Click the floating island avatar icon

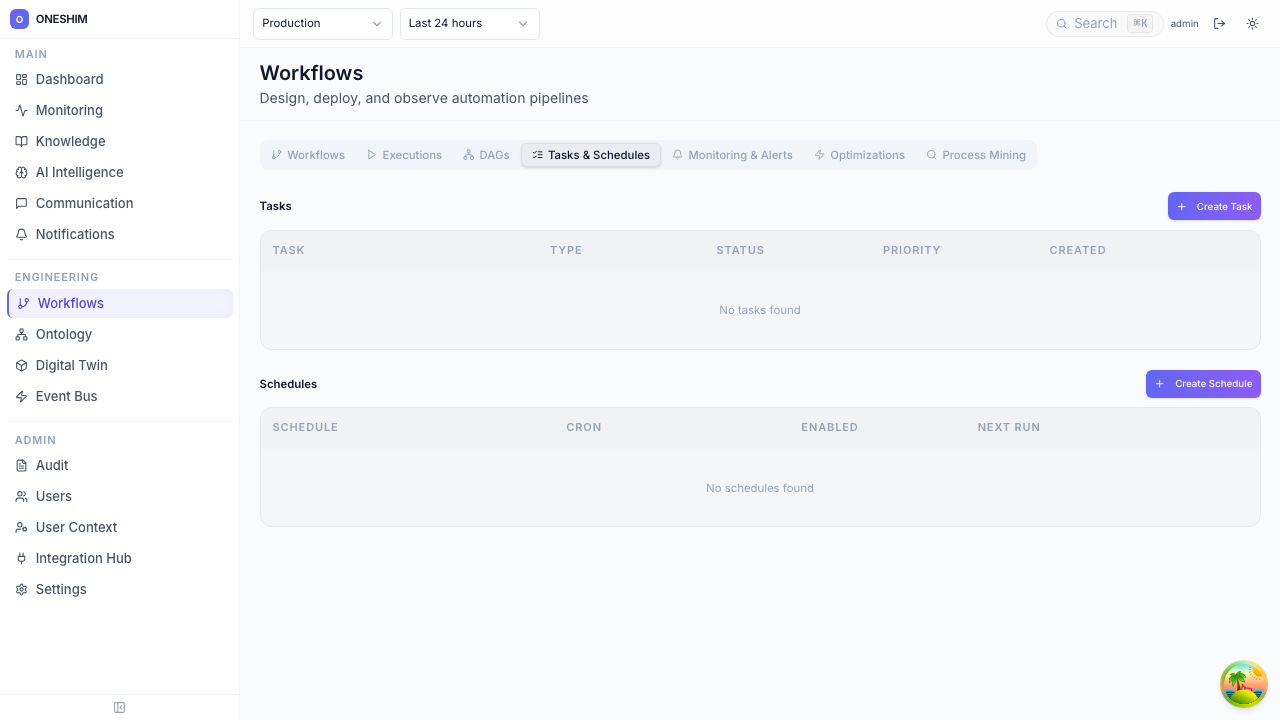pyautogui.click(x=1243, y=684)
